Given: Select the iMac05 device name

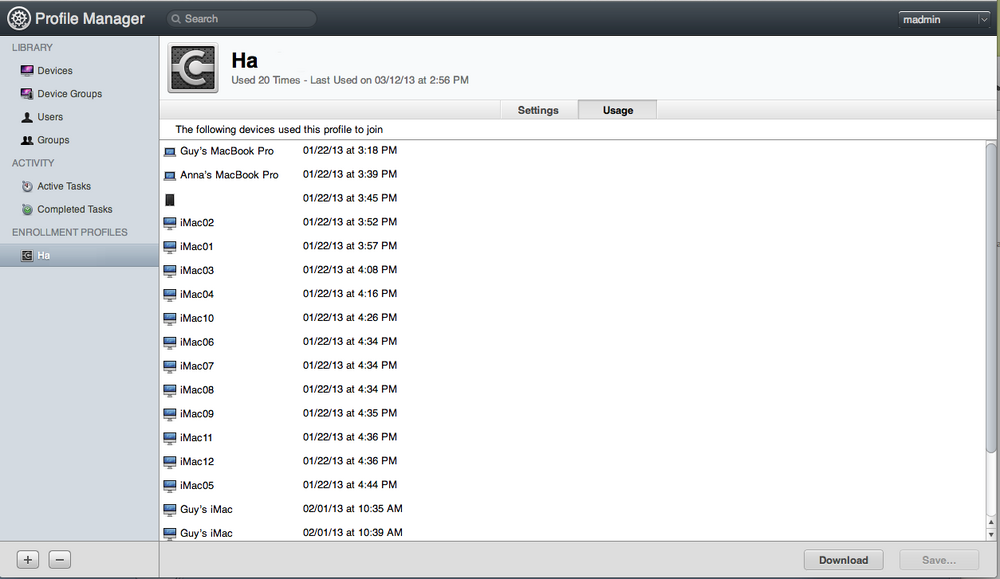Looking at the screenshot, I should click(x=196, y=485).
